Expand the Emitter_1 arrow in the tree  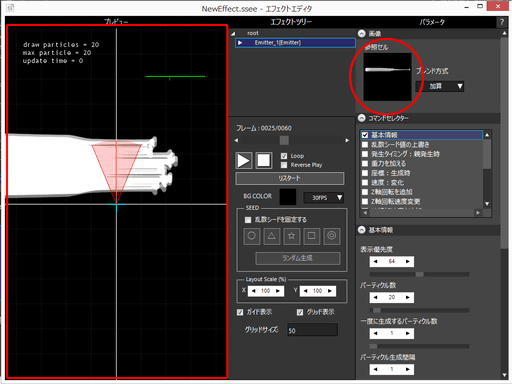coord(240,43)
